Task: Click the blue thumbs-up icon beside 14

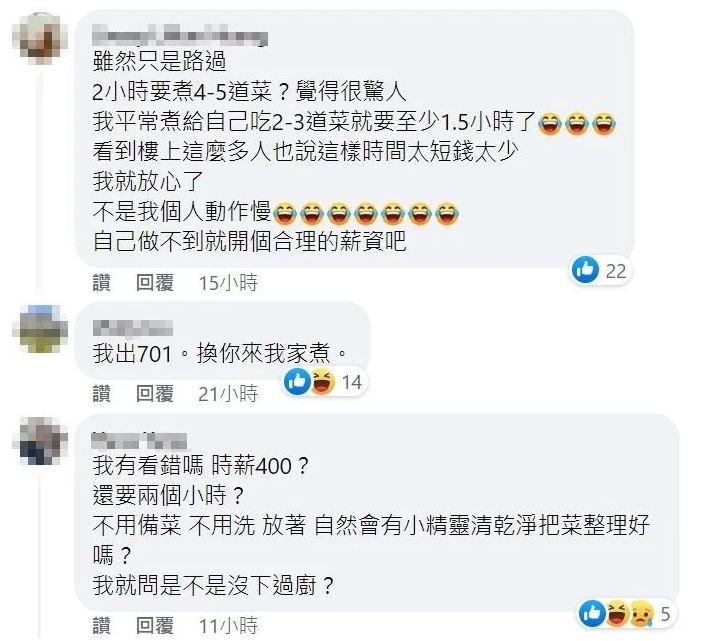Action: tap(297, 382)
